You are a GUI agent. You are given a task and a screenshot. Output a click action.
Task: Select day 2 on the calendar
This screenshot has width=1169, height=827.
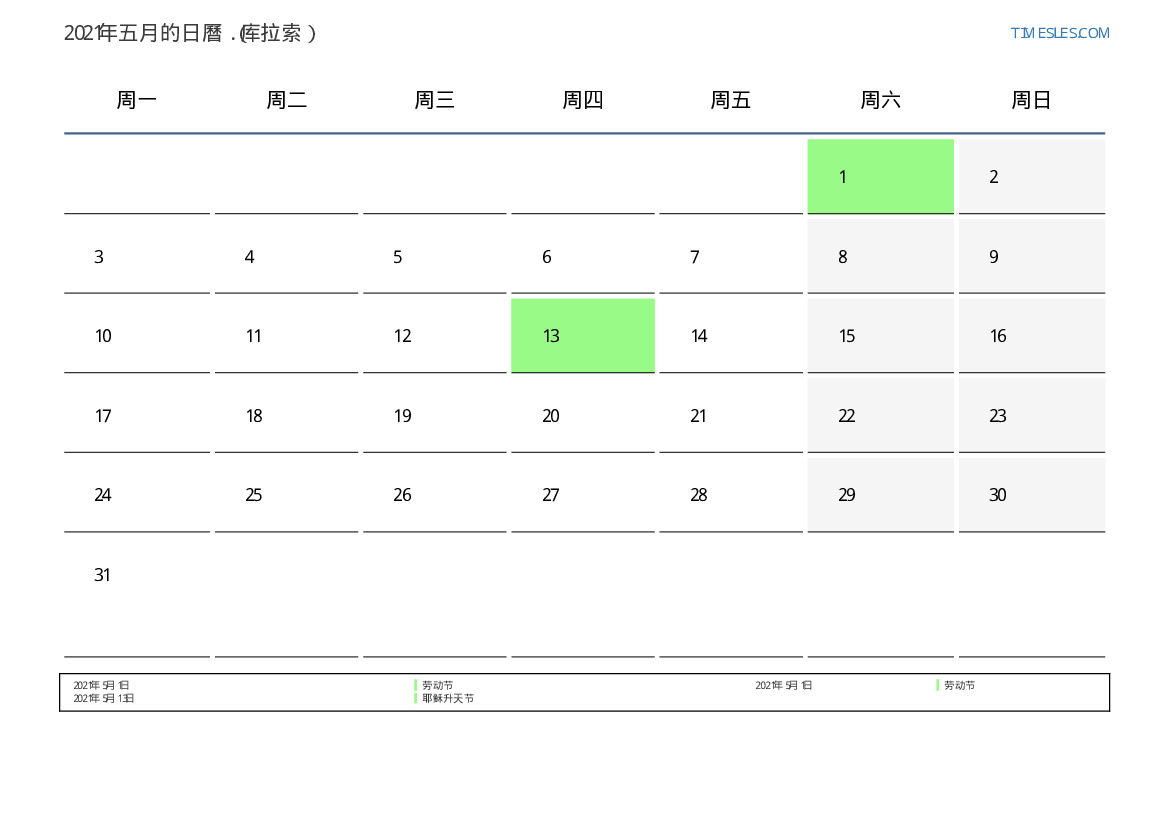(x=1032, y=176)
